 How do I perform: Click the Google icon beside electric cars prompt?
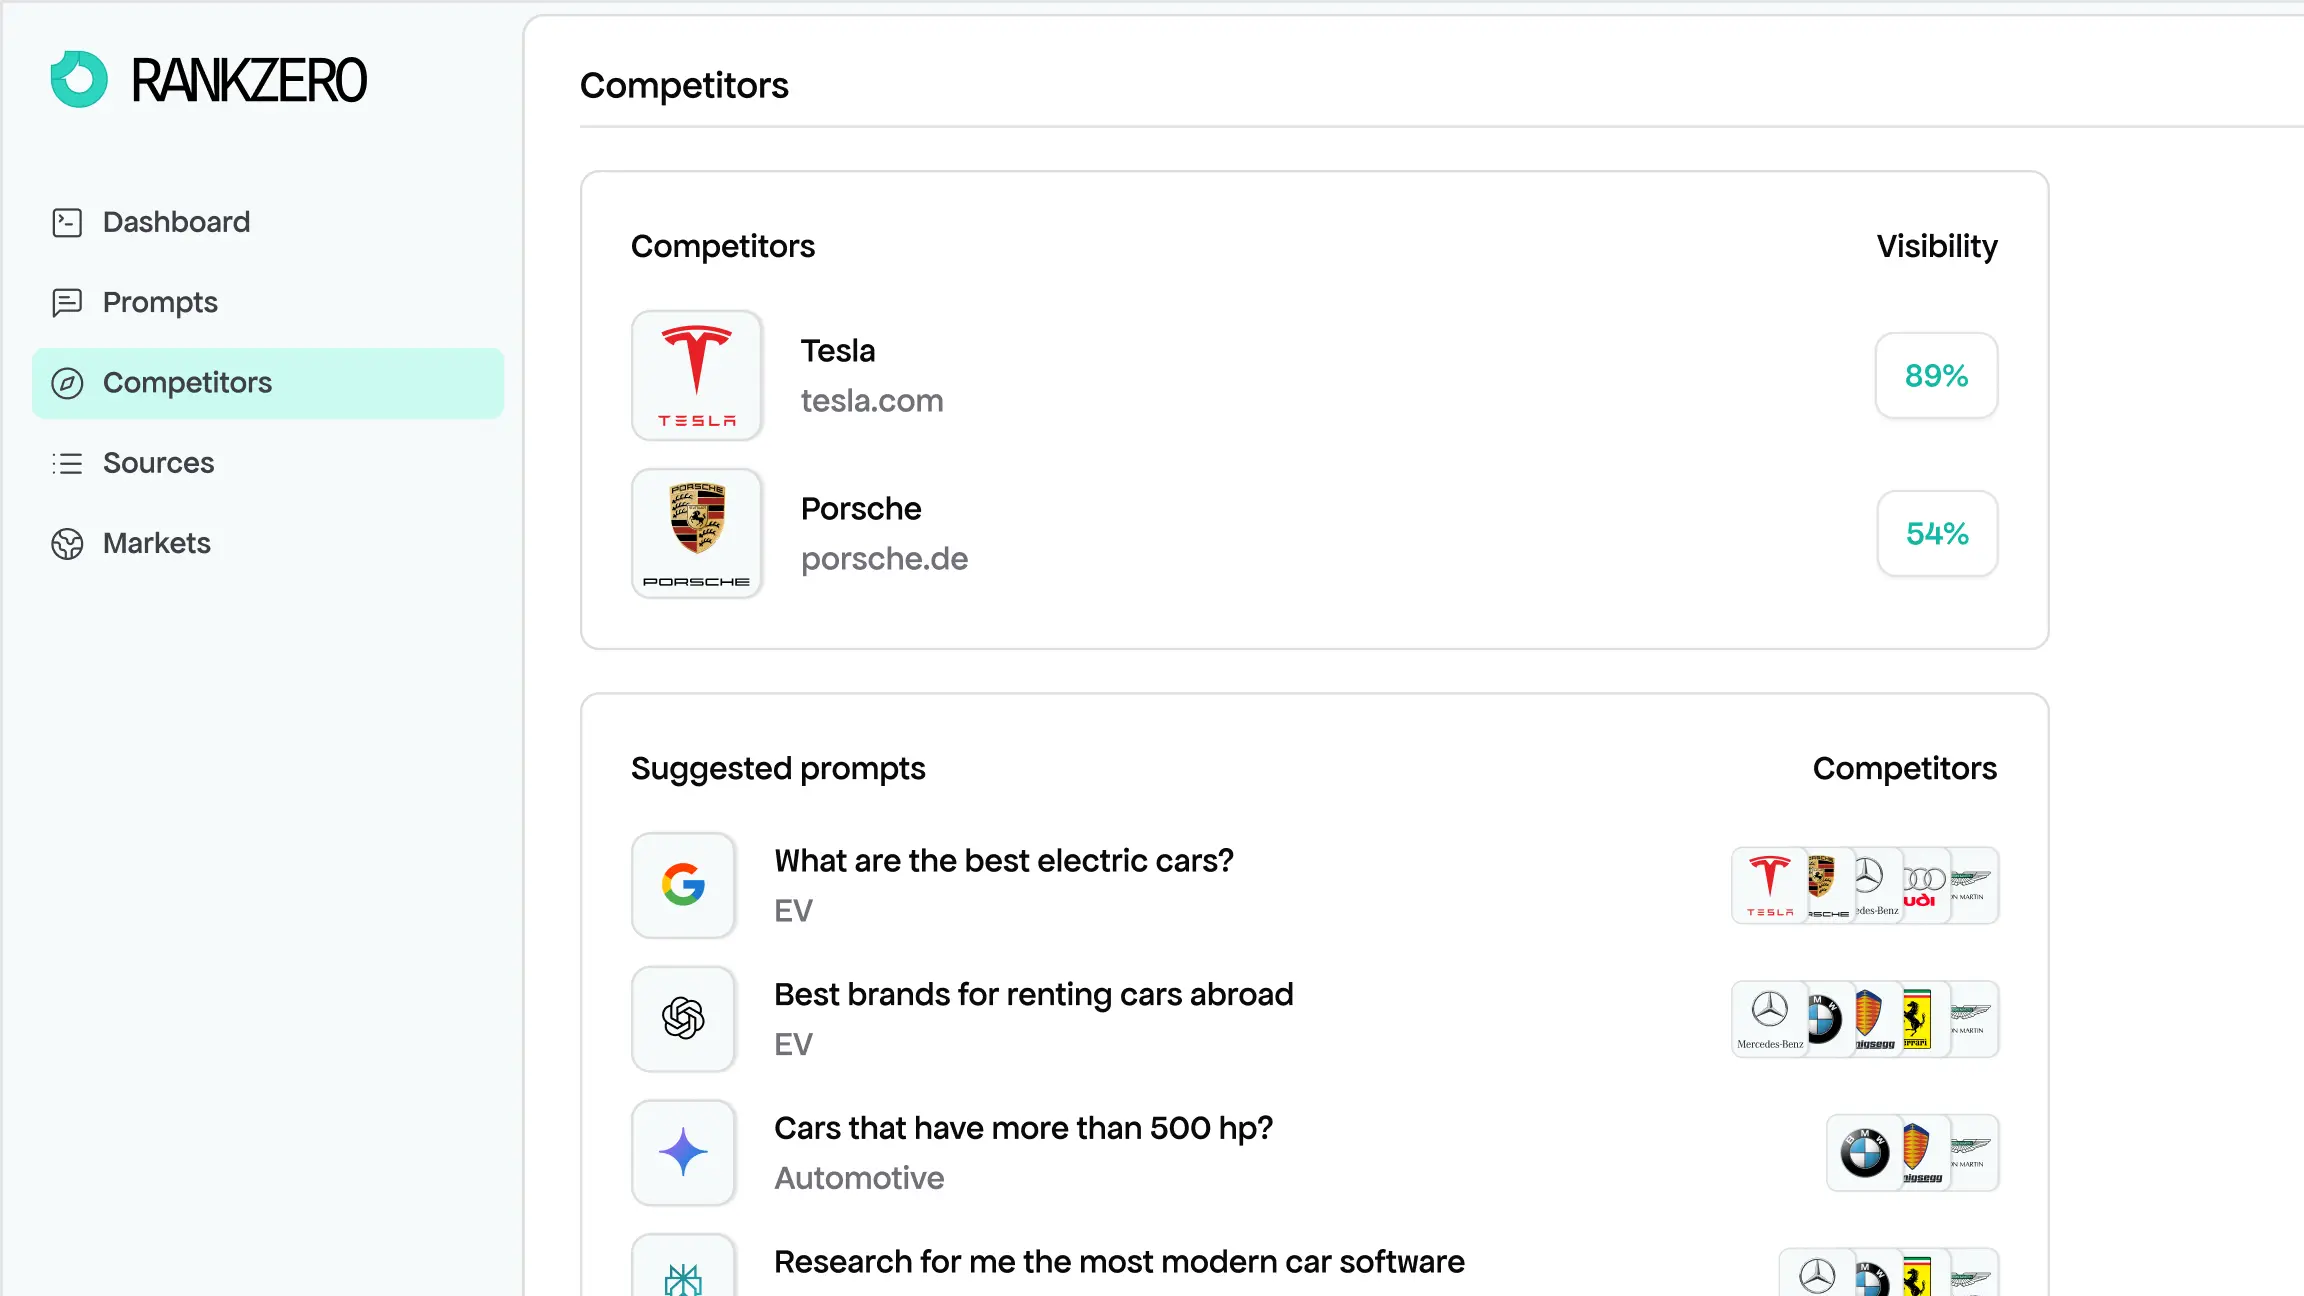684,885
